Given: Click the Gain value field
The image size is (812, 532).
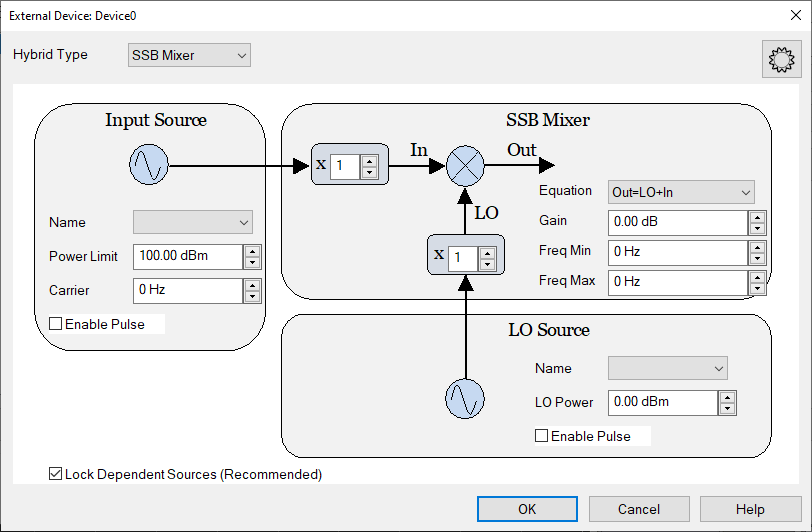Looking at the screenshot, I should [678, 222].
